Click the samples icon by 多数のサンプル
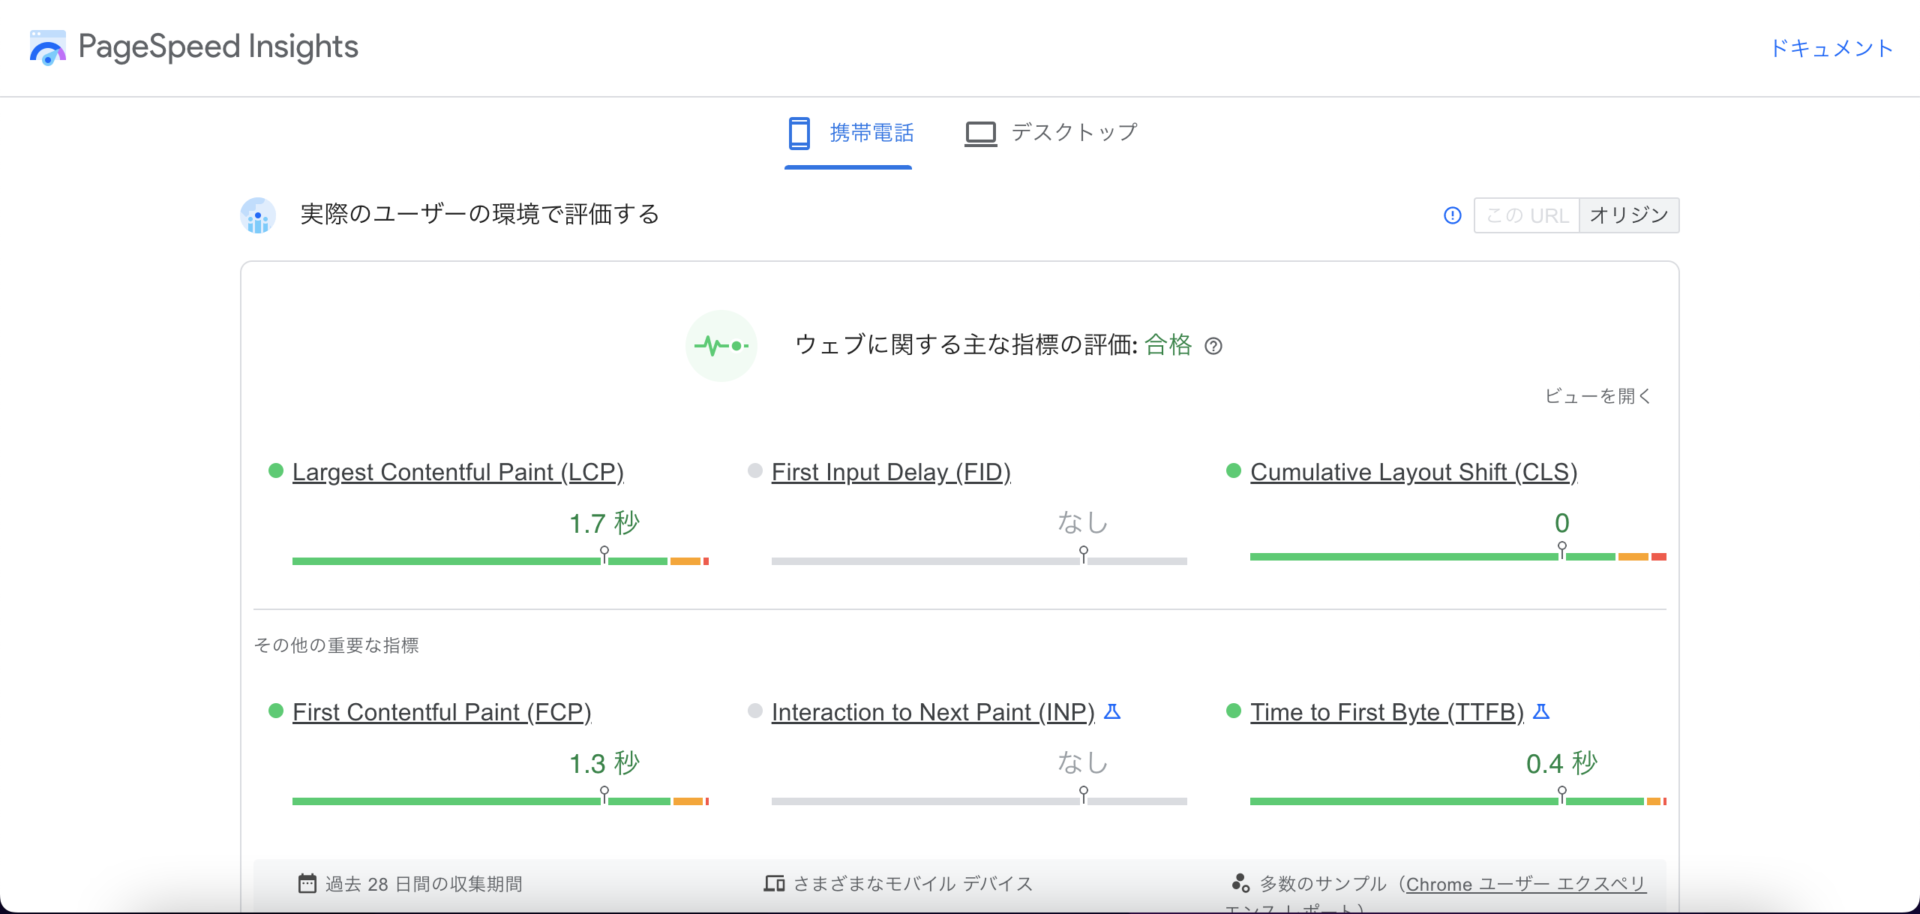The height and width of the screenshot is (914, 1920). [1240, 883]
